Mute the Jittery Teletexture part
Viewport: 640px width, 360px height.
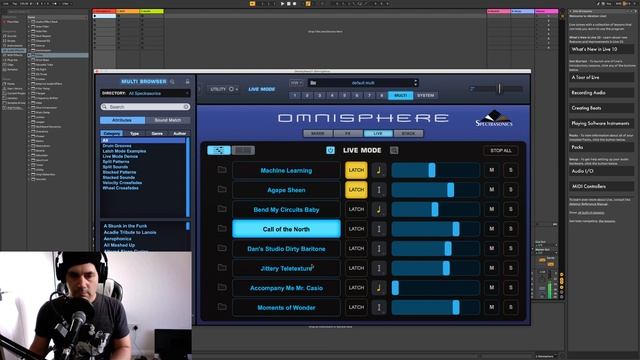pyautogui.click(x=491, y=268)
